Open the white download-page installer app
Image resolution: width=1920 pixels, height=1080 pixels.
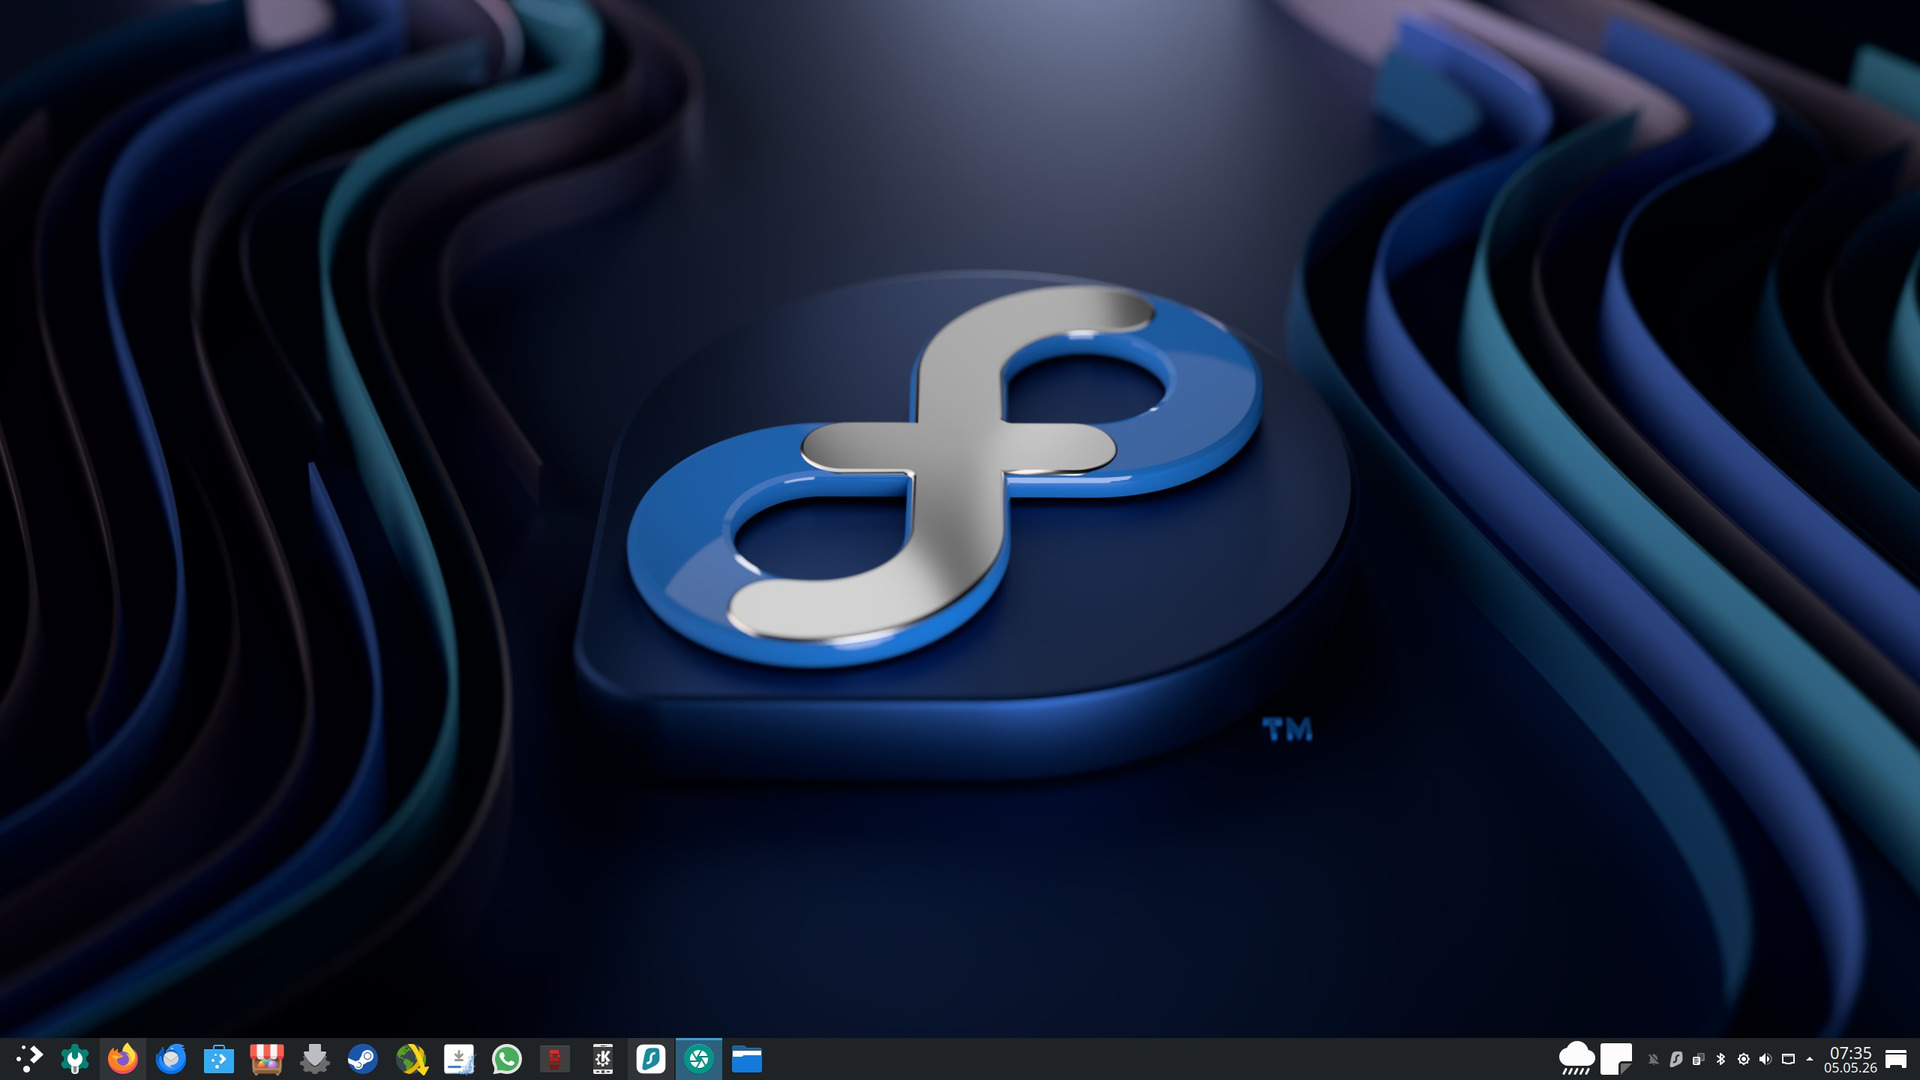459,1058
